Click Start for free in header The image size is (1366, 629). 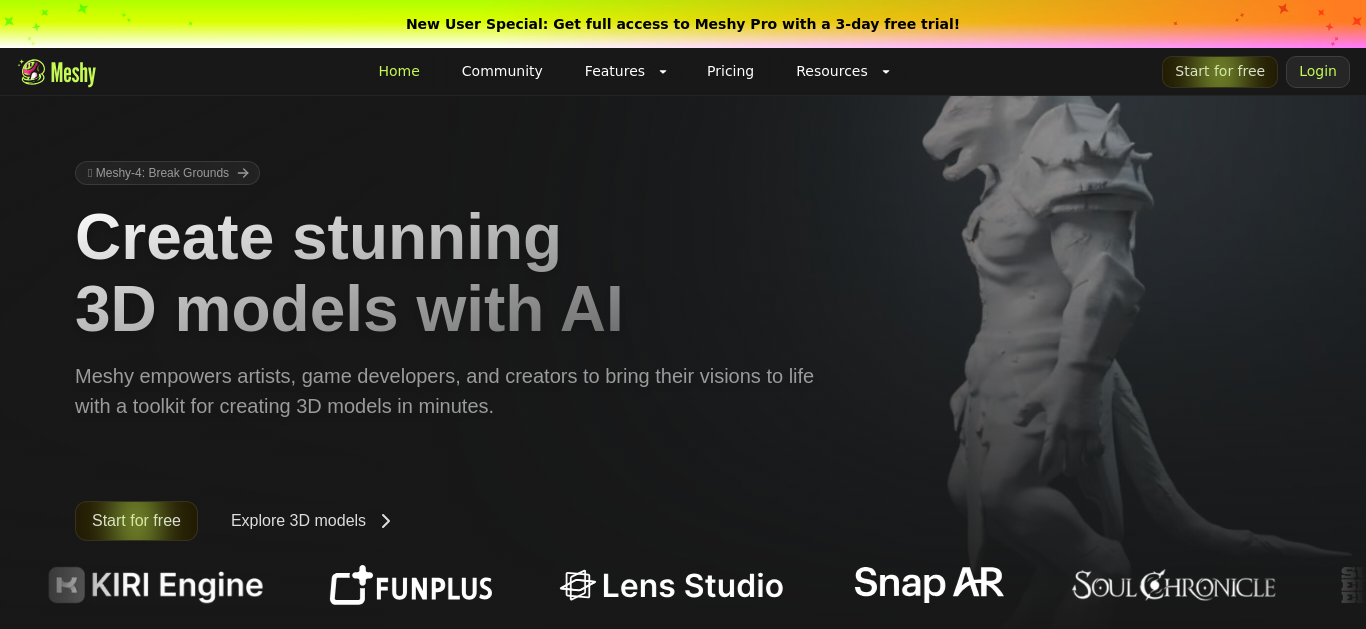click(x=1220, y=71)
